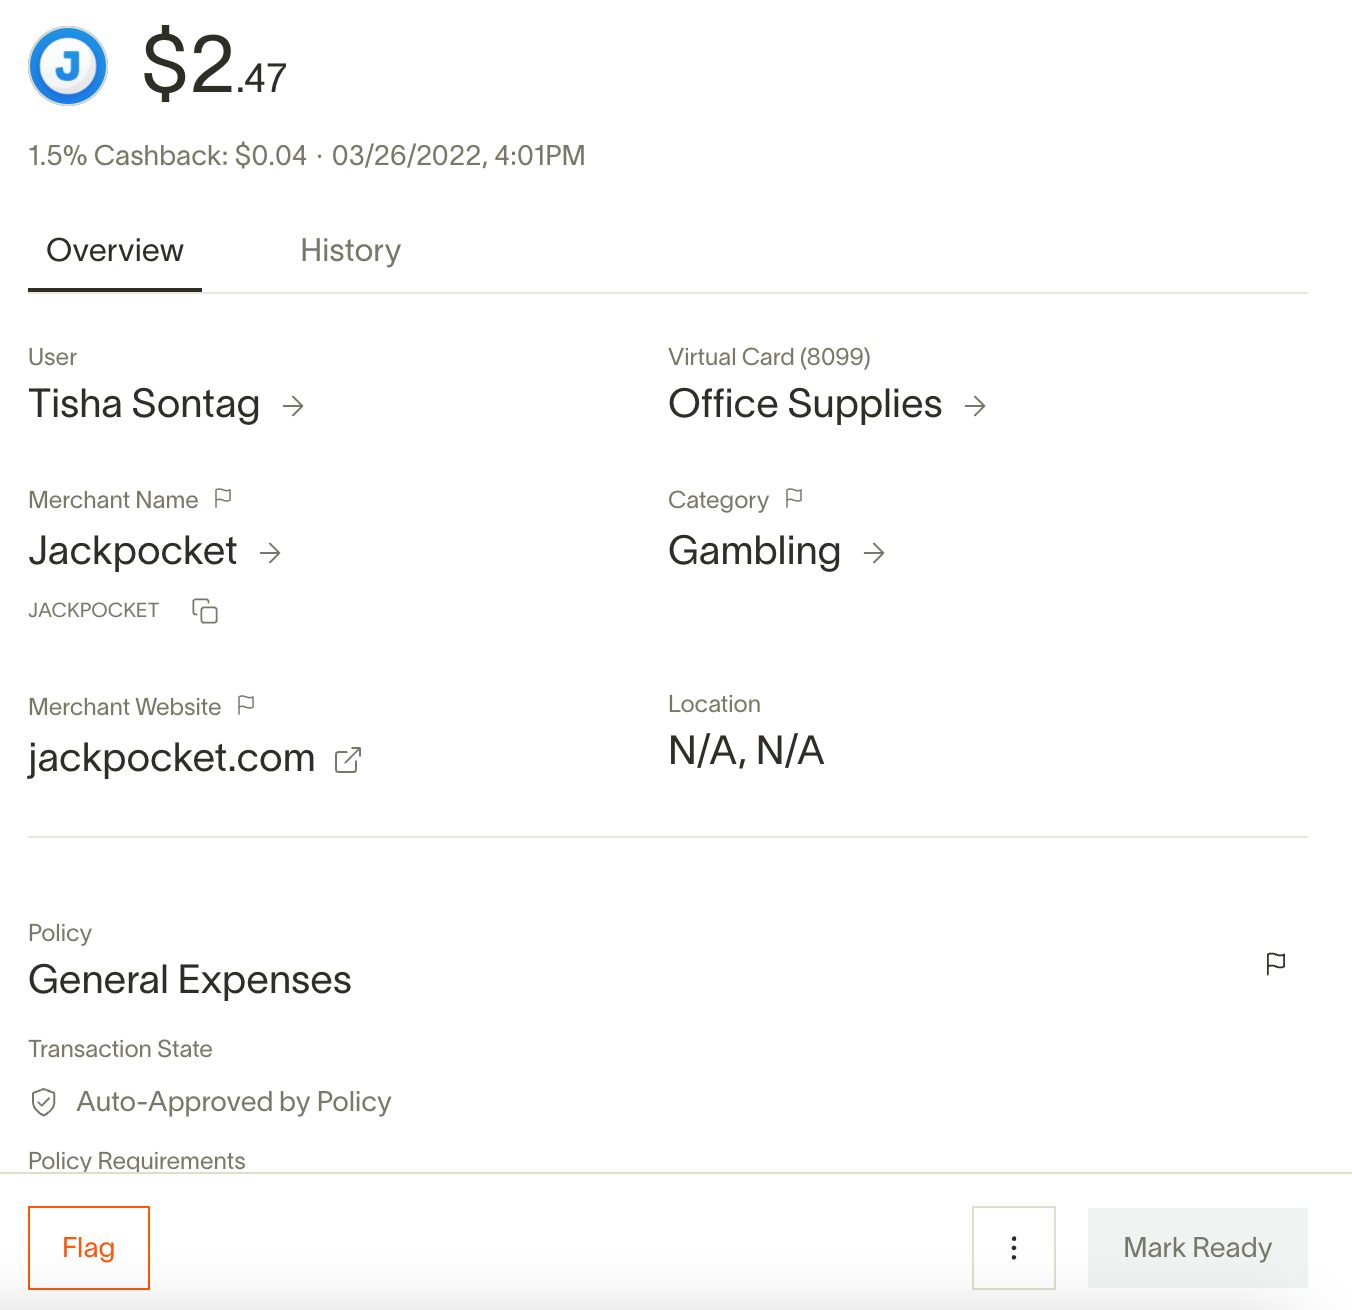Copy the JACKPOCKET raw merchant descriptor
1352x1310 pixels.
tap(205, 610)
